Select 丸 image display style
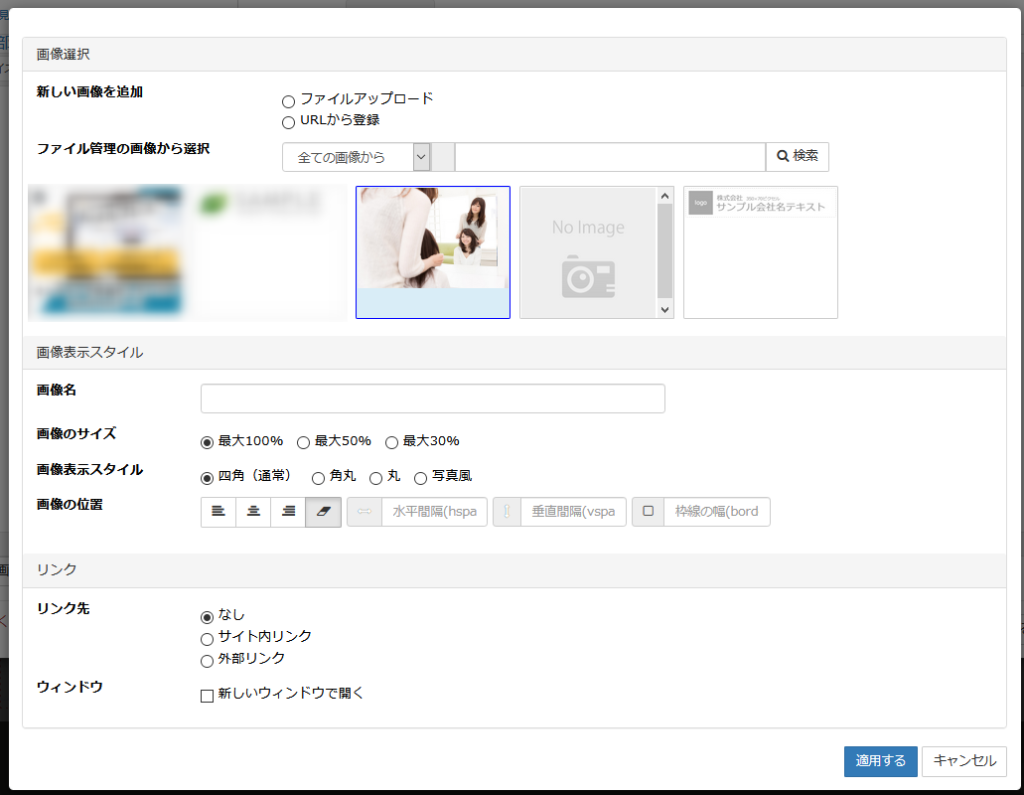1024x795 pixels. [377, 478]
